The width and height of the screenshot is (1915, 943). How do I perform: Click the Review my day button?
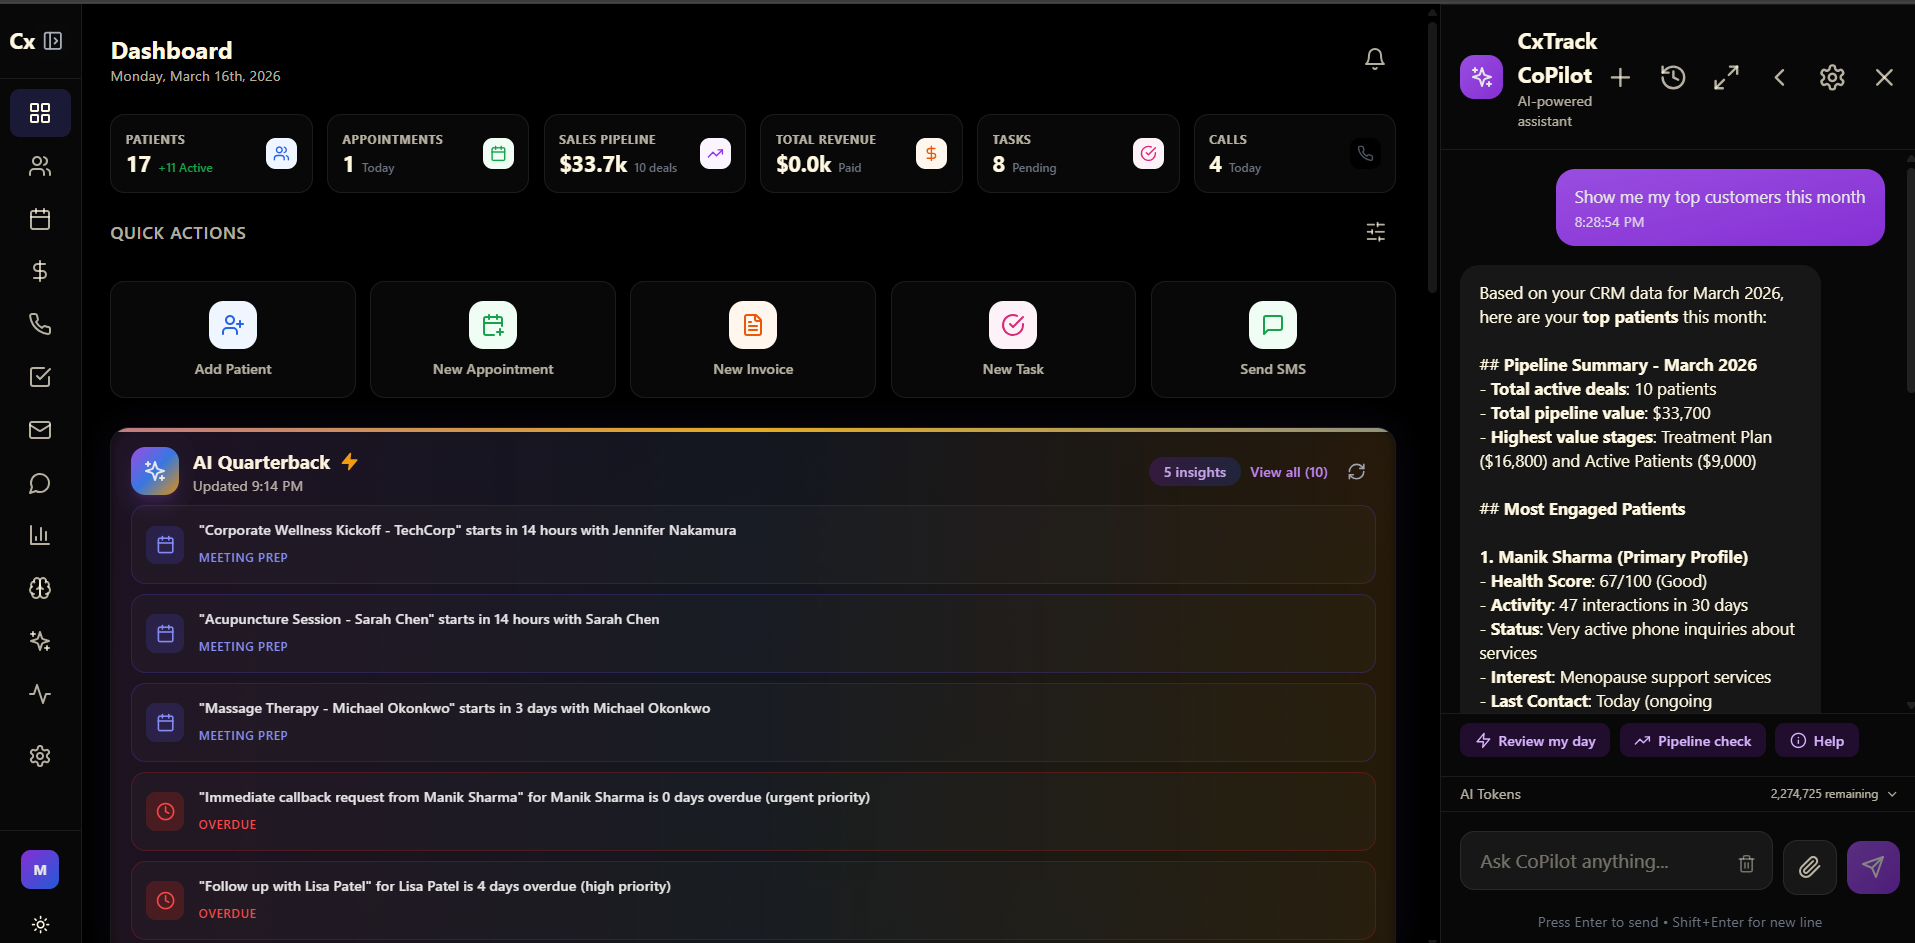1534,740
